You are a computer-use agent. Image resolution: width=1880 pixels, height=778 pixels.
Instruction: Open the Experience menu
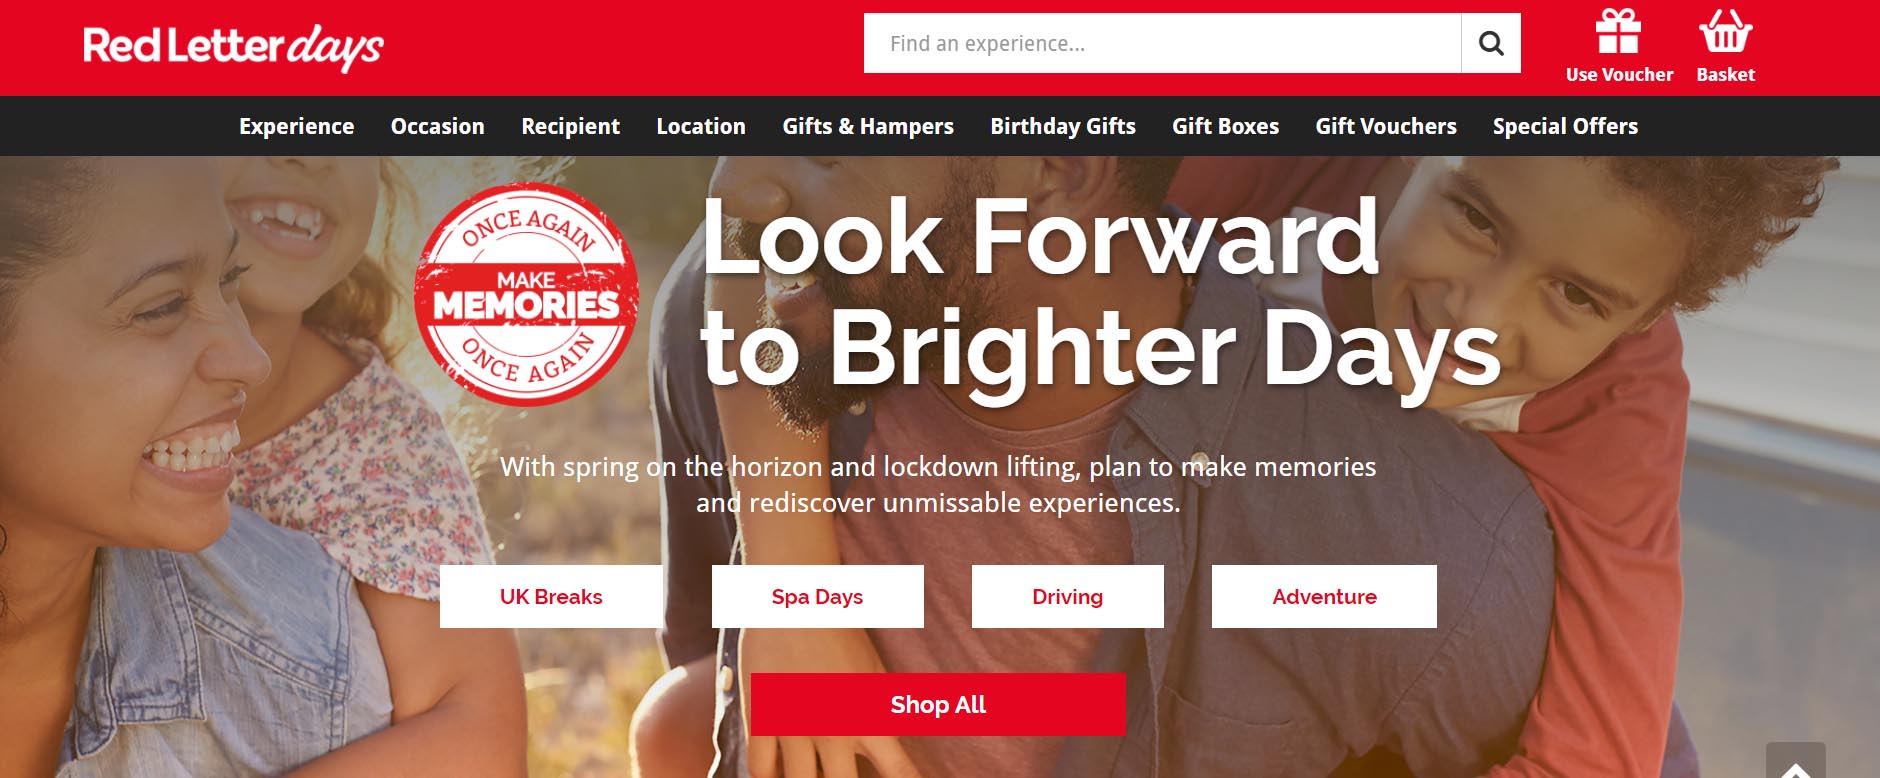296,126
